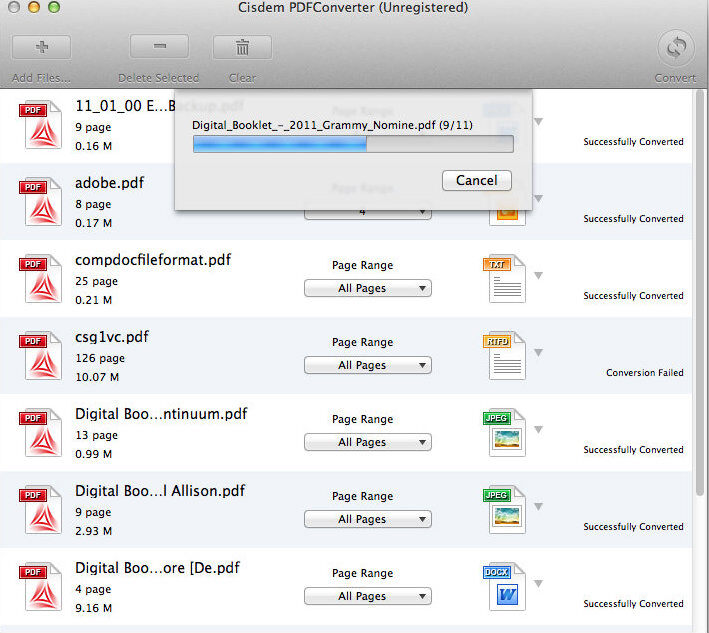Select the PDF icon of 11_01_00 E...B file
This screenshot has width=709, height=633.
click(x=40, y=125)
